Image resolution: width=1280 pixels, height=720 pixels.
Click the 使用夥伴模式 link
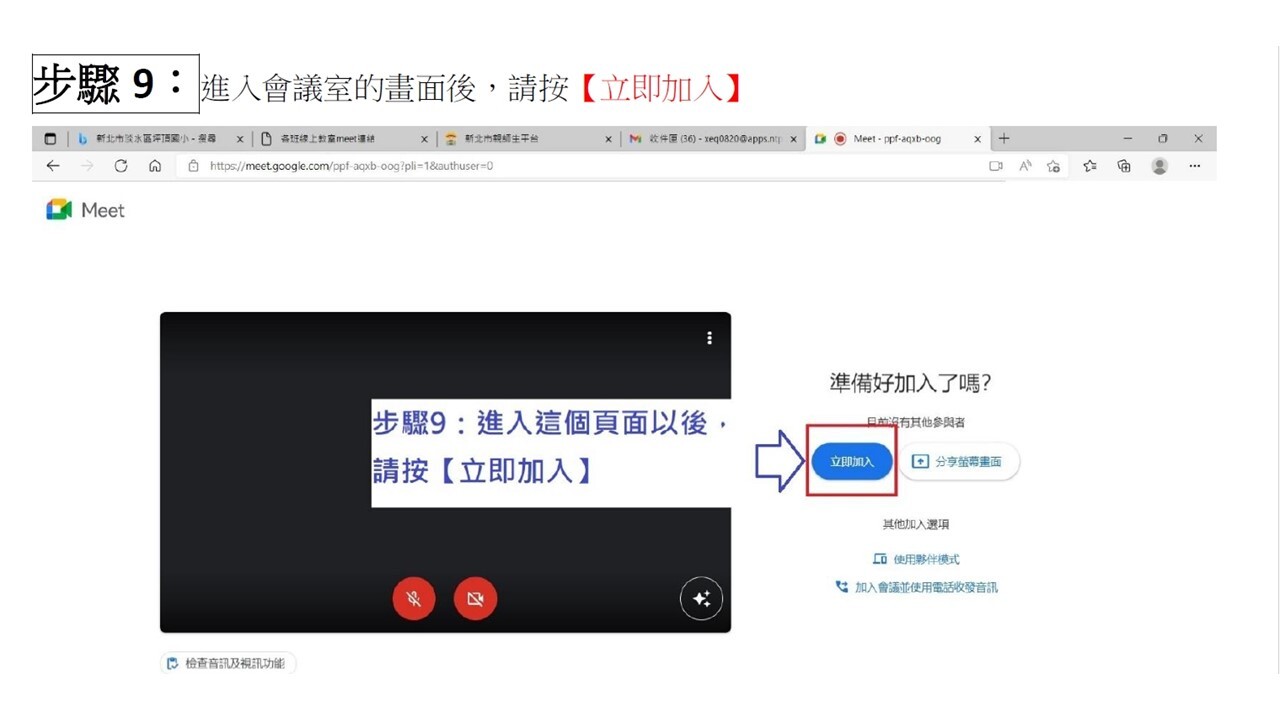click(916, 559)
